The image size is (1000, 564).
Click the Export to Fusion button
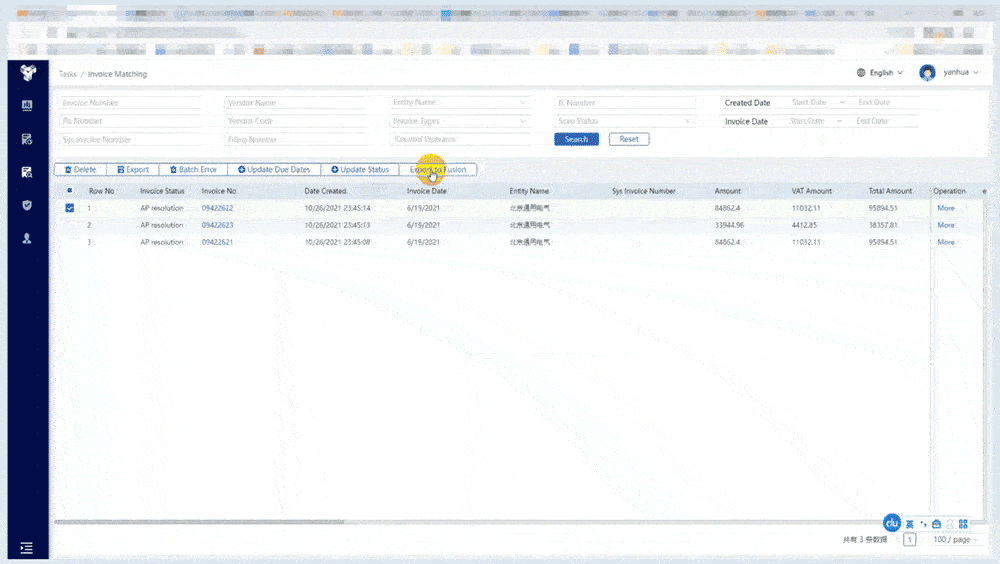(x=438, y=170)
